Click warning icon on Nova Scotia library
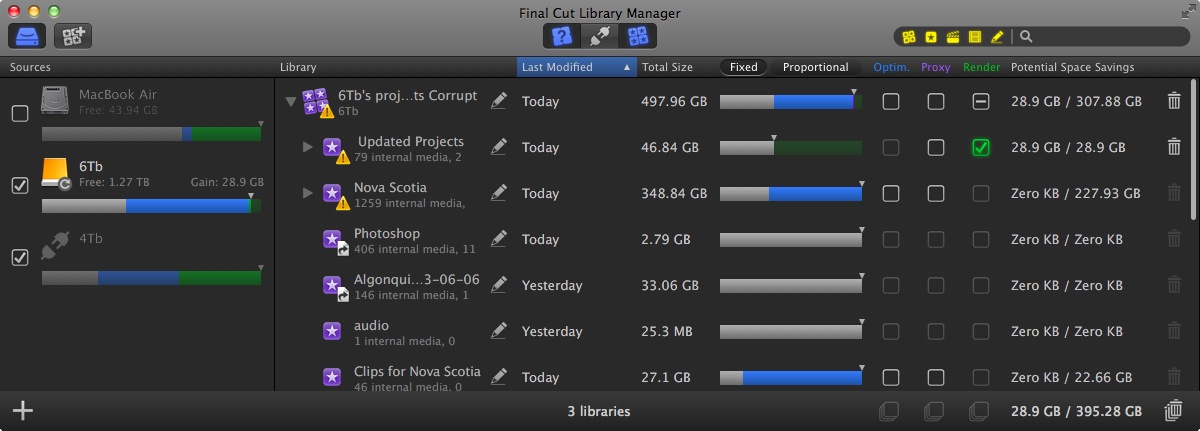1200x431 pixels. (x=343, y=203)
